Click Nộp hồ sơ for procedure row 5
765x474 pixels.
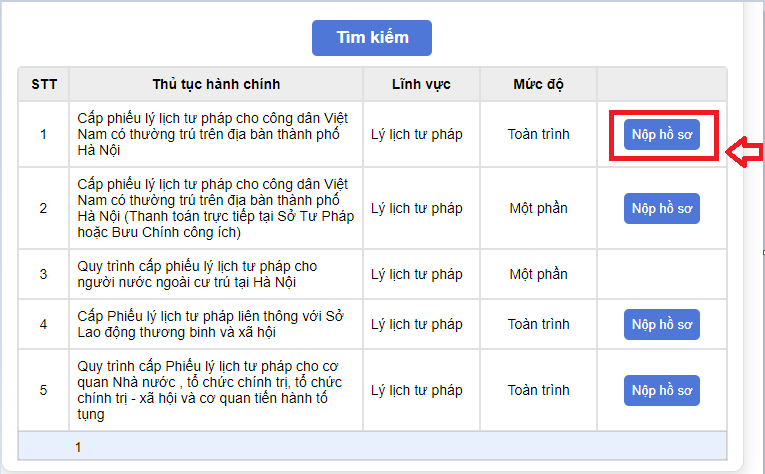[x=662, y=390]
